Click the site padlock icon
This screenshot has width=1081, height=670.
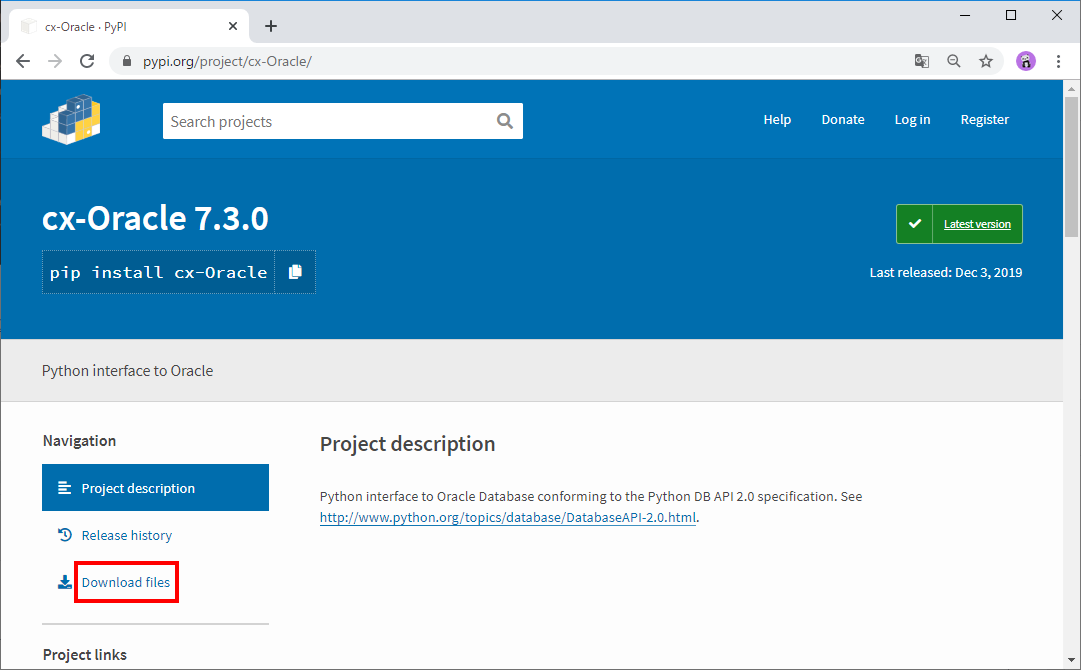click(127, 61)
